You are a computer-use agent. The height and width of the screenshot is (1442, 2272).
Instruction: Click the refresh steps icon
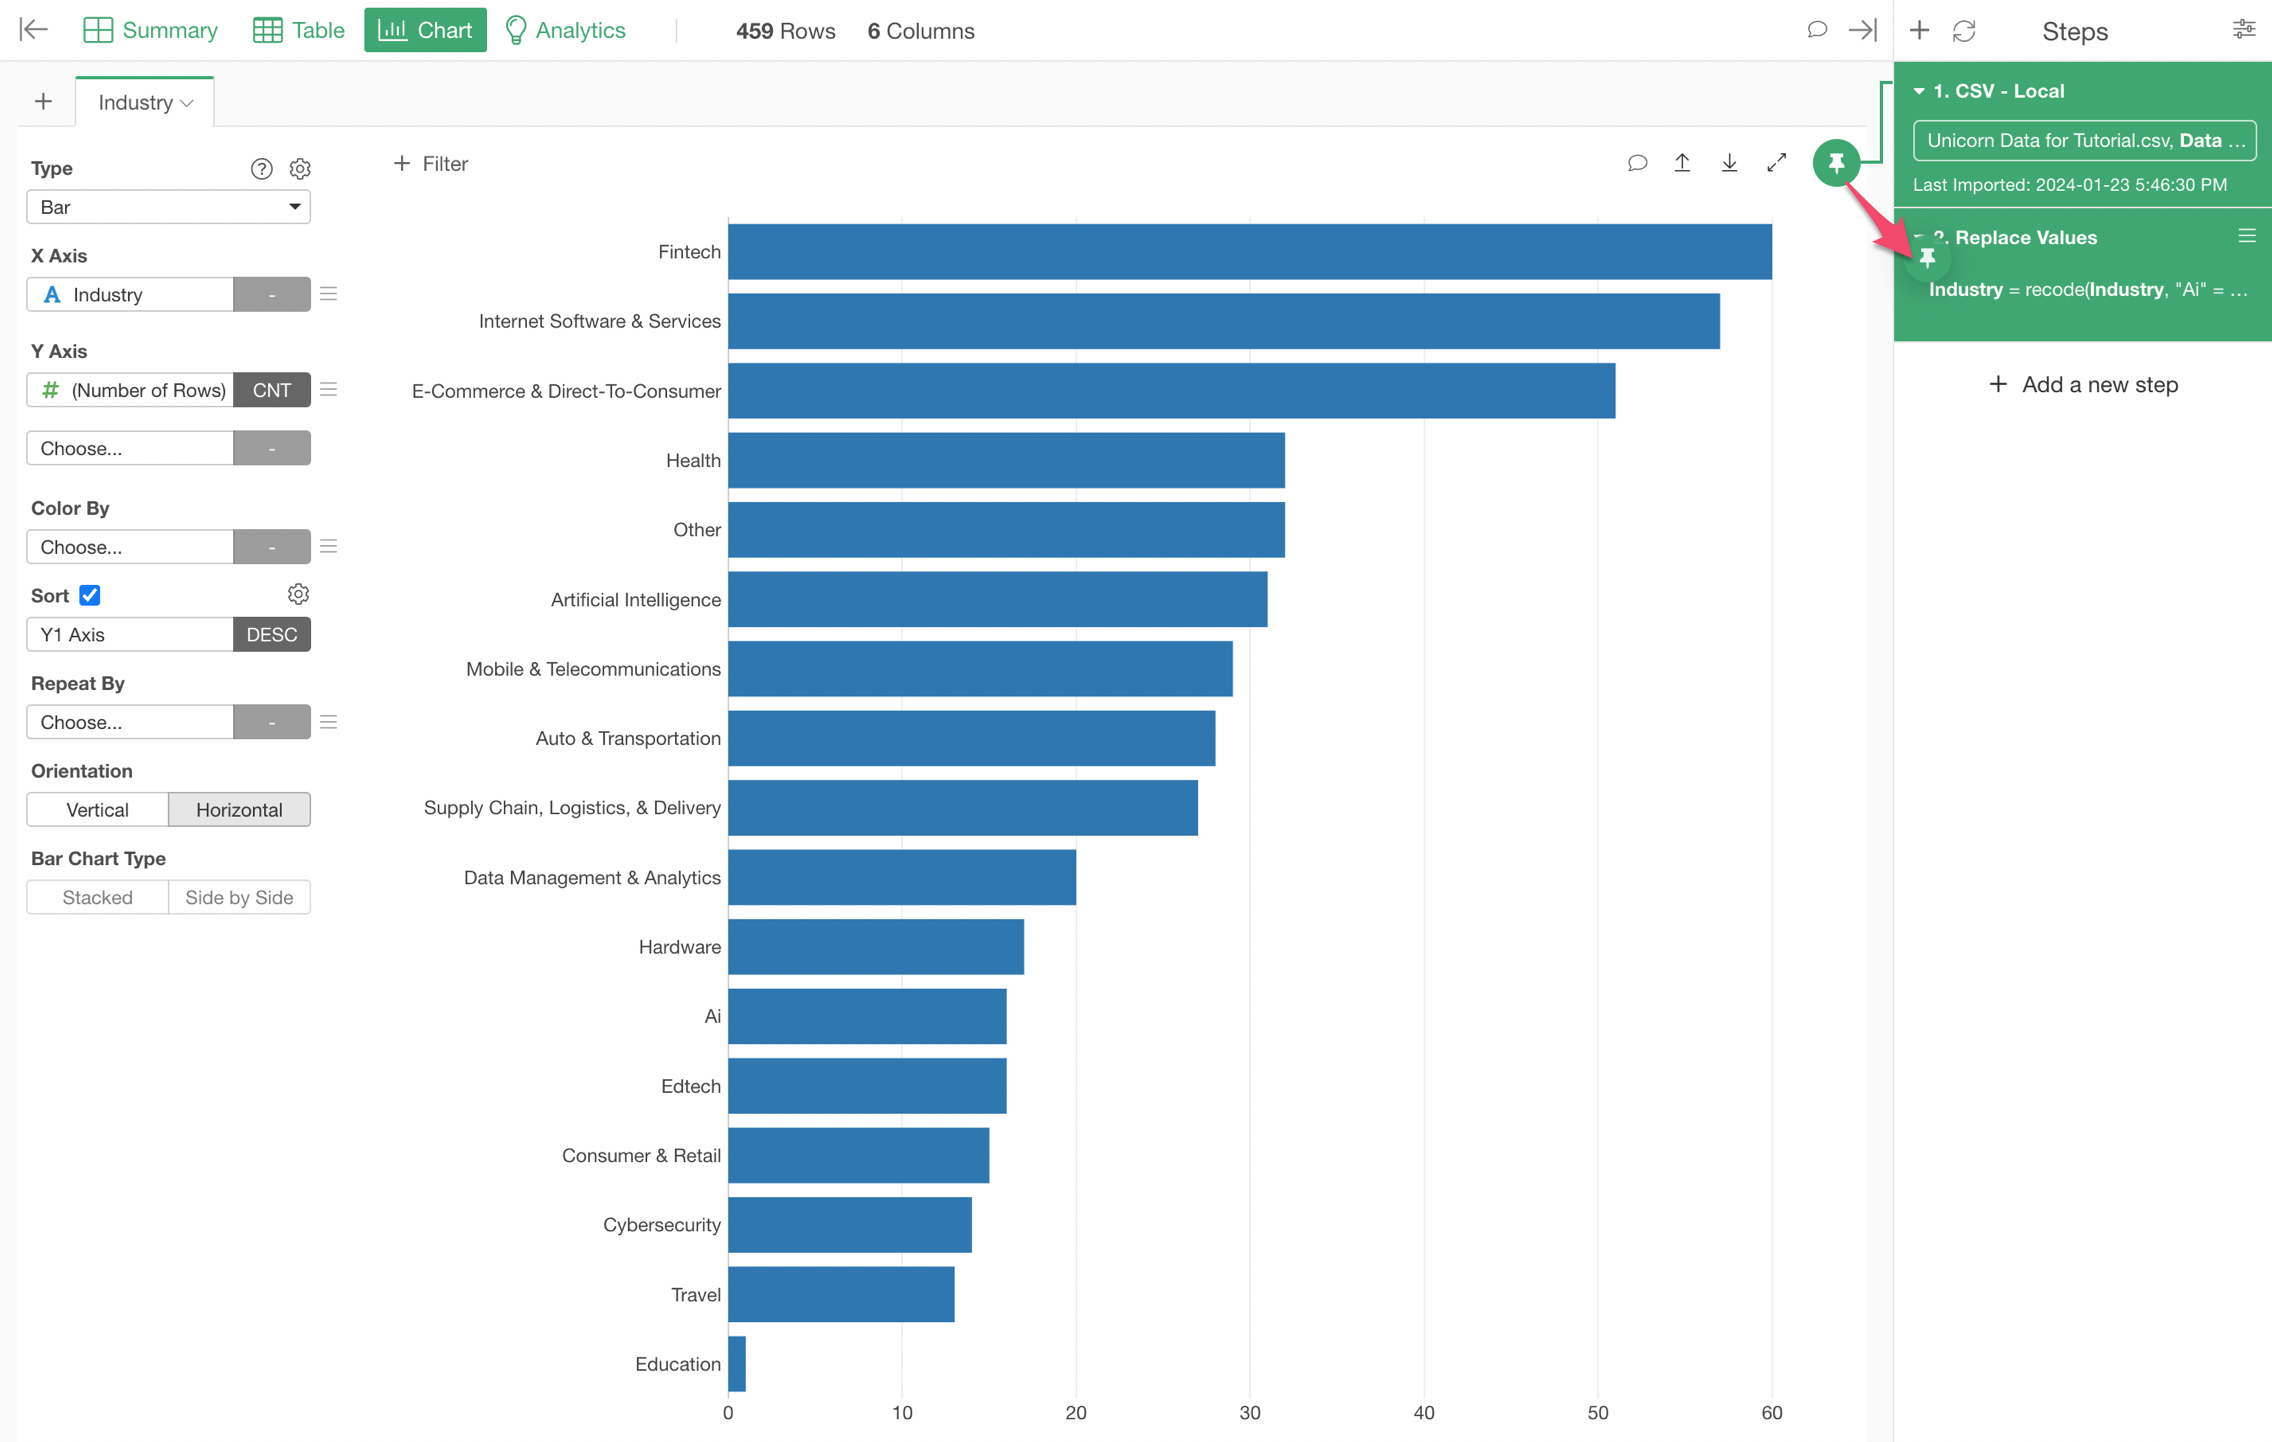(1964, 31)
